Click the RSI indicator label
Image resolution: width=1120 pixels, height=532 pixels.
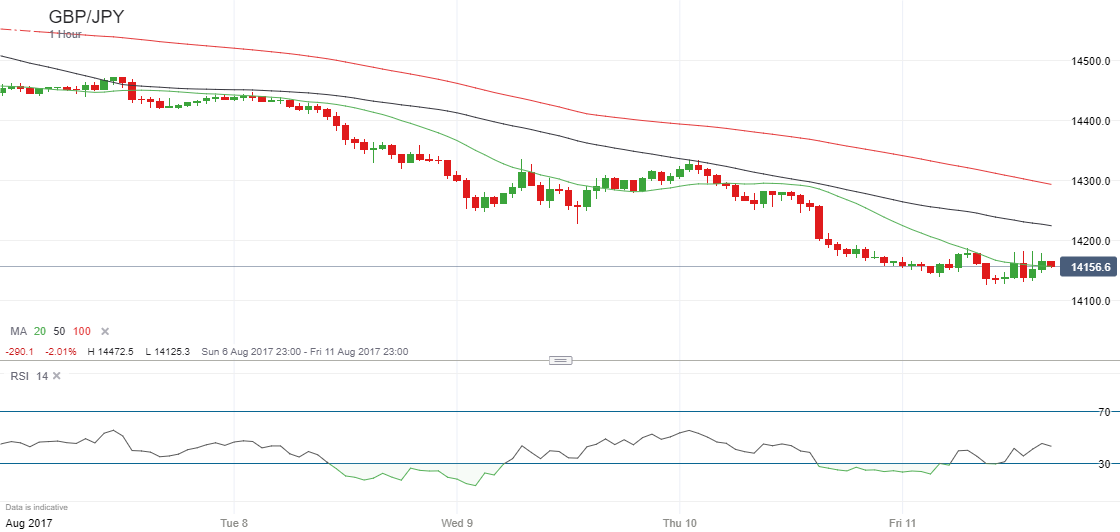[19, 376]
